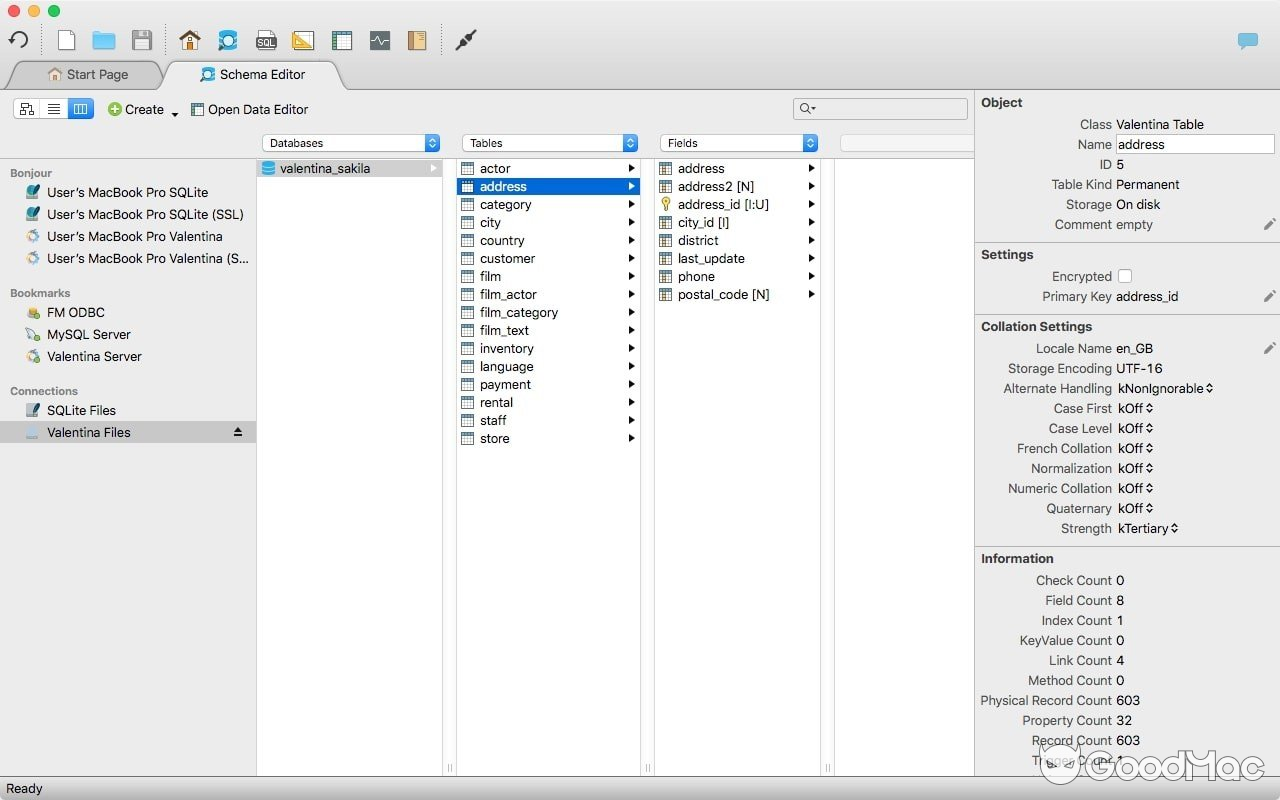Eject the Valentina Files connection
This screenshot has height=800, width=1280.
click(237, 432)
